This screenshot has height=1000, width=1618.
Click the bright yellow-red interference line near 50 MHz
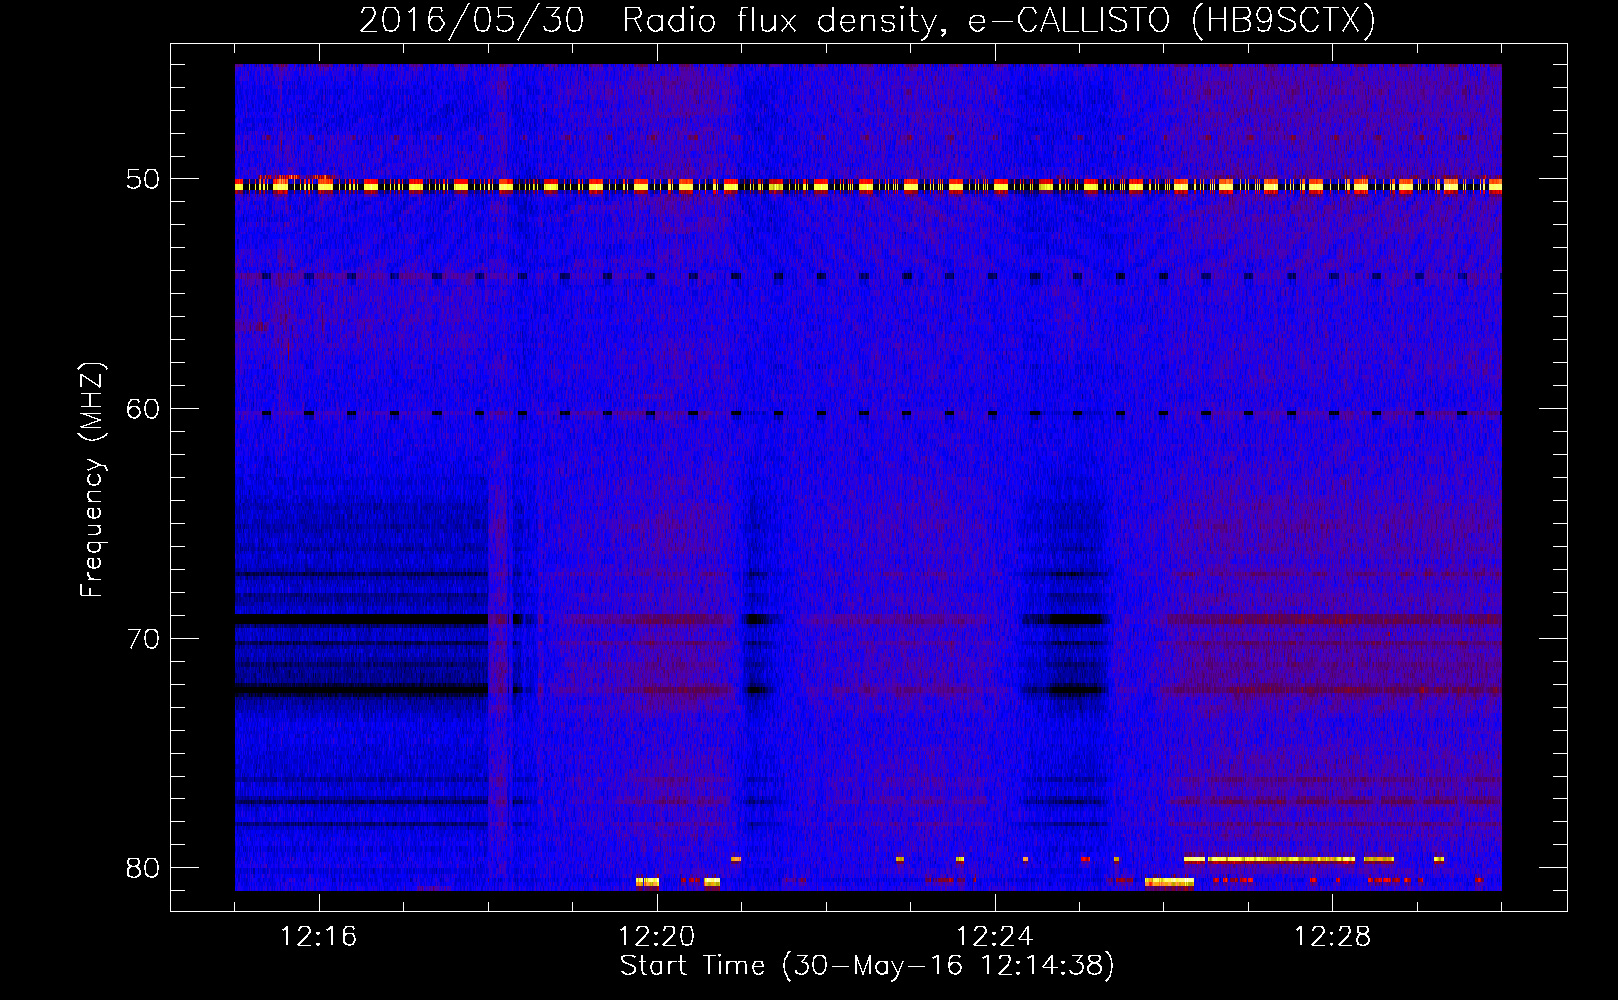tap(868, 185)
